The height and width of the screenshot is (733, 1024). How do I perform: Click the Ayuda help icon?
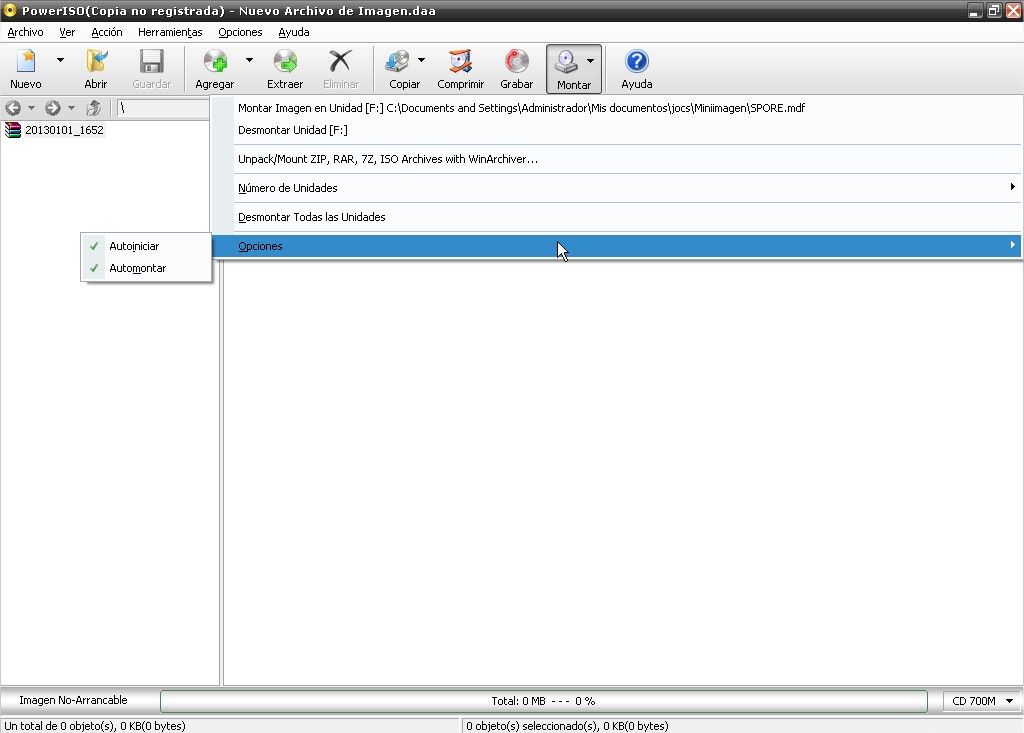click(637, 62)
